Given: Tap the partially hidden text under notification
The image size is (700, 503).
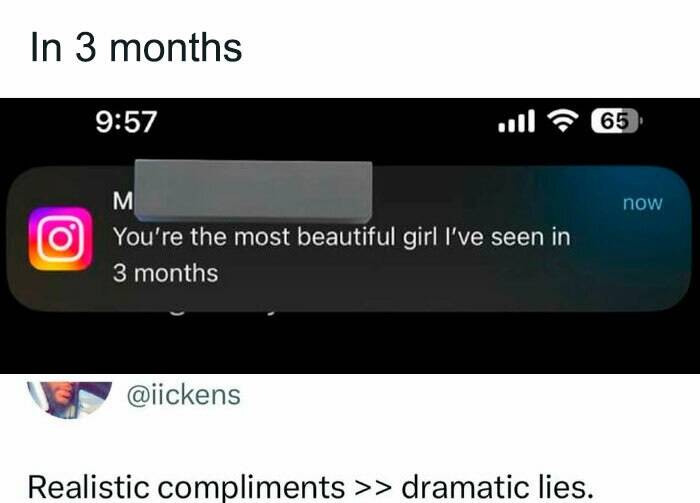Looking at the screenshot, I should click(x=223, y=311).
